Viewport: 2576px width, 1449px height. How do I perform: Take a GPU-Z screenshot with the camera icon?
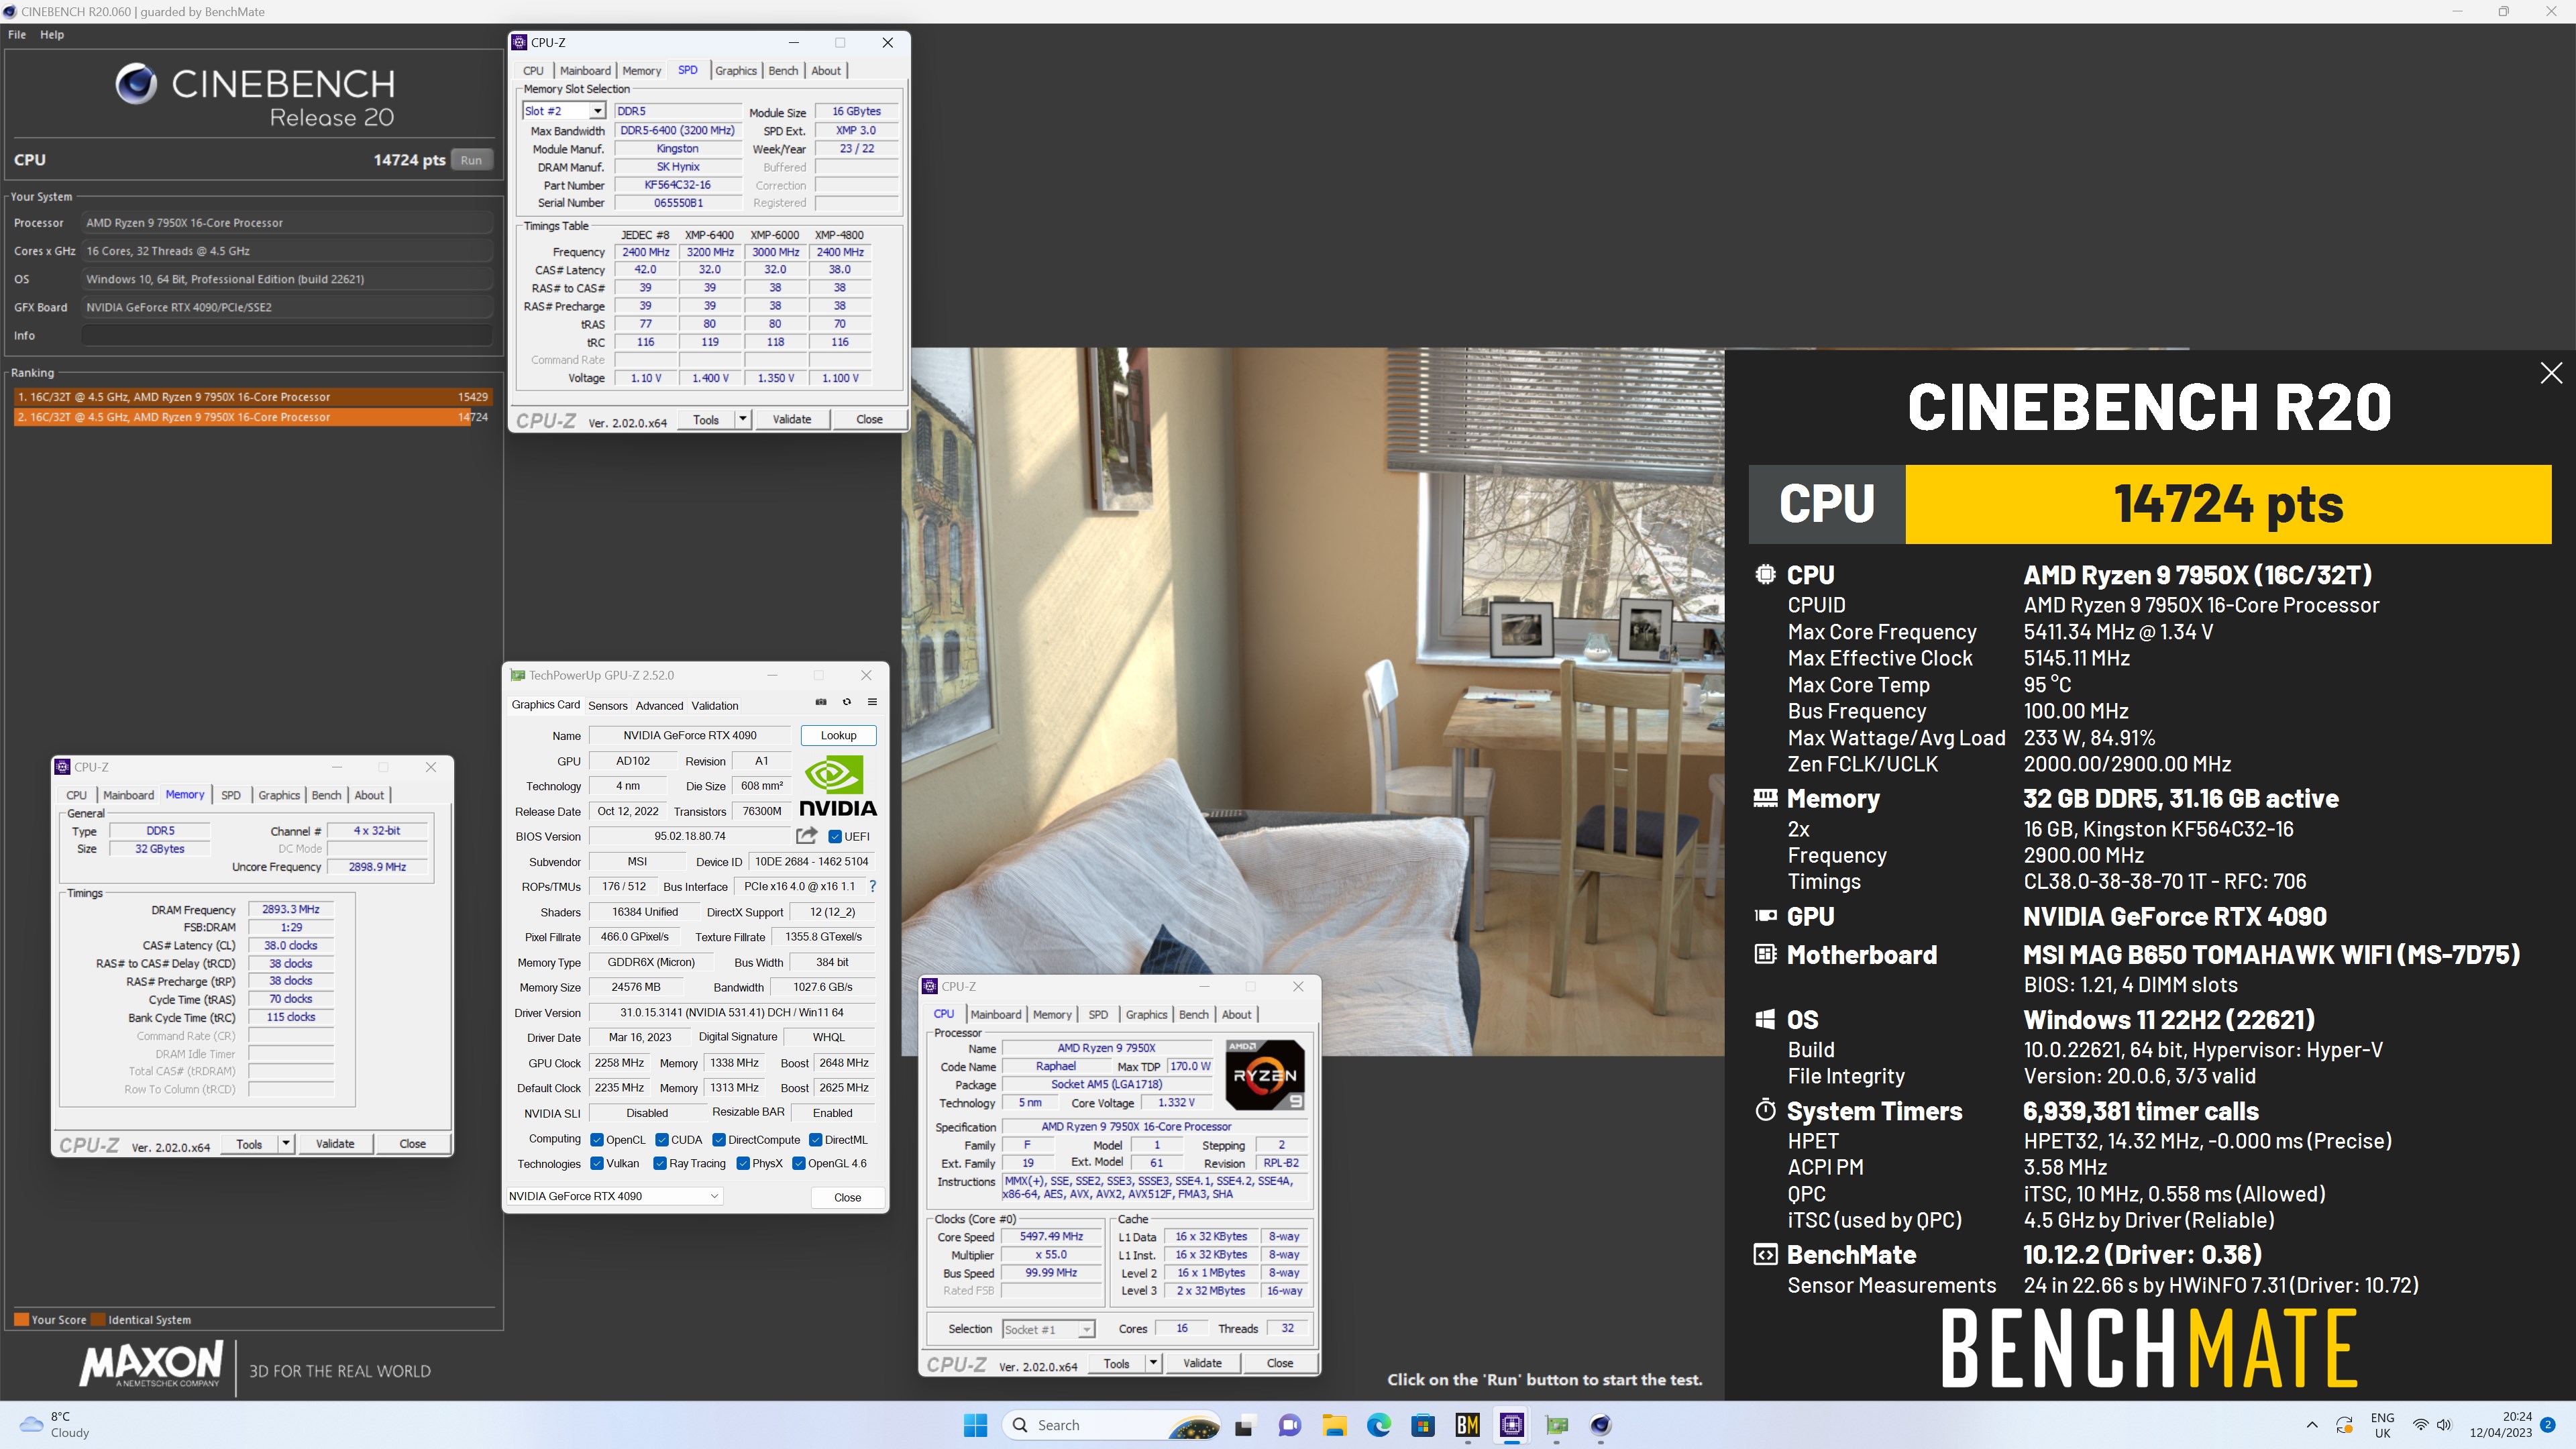pyautogui.click(x=821, y=702)
